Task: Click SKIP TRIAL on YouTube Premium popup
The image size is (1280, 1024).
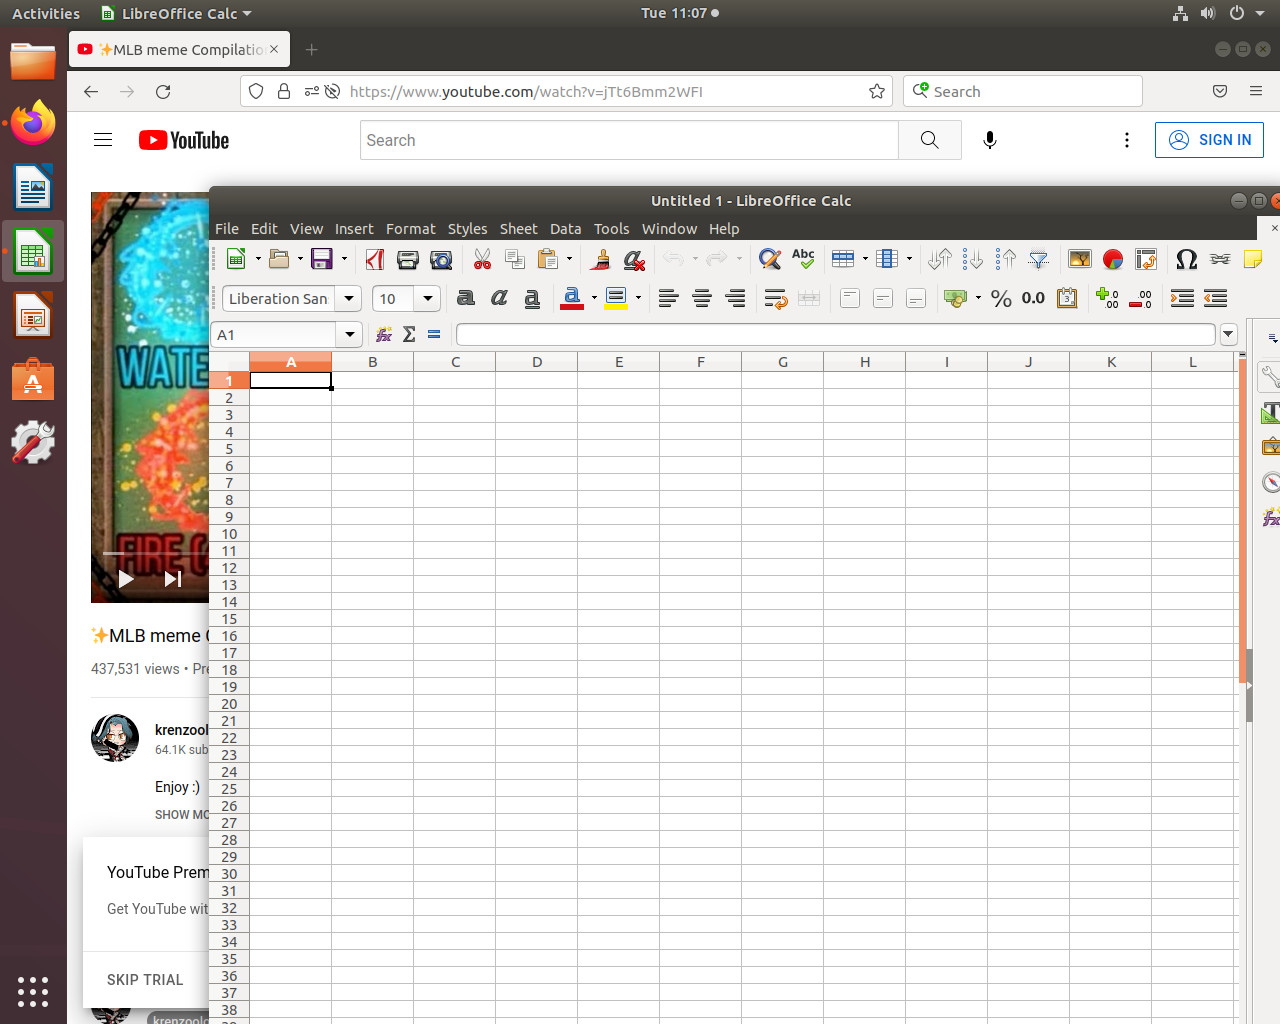Action: coord(145,980)
